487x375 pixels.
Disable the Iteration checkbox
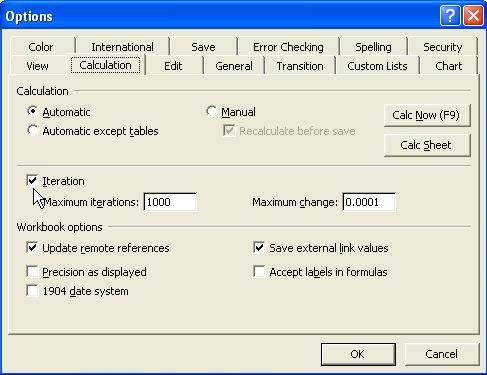[32, 181]
